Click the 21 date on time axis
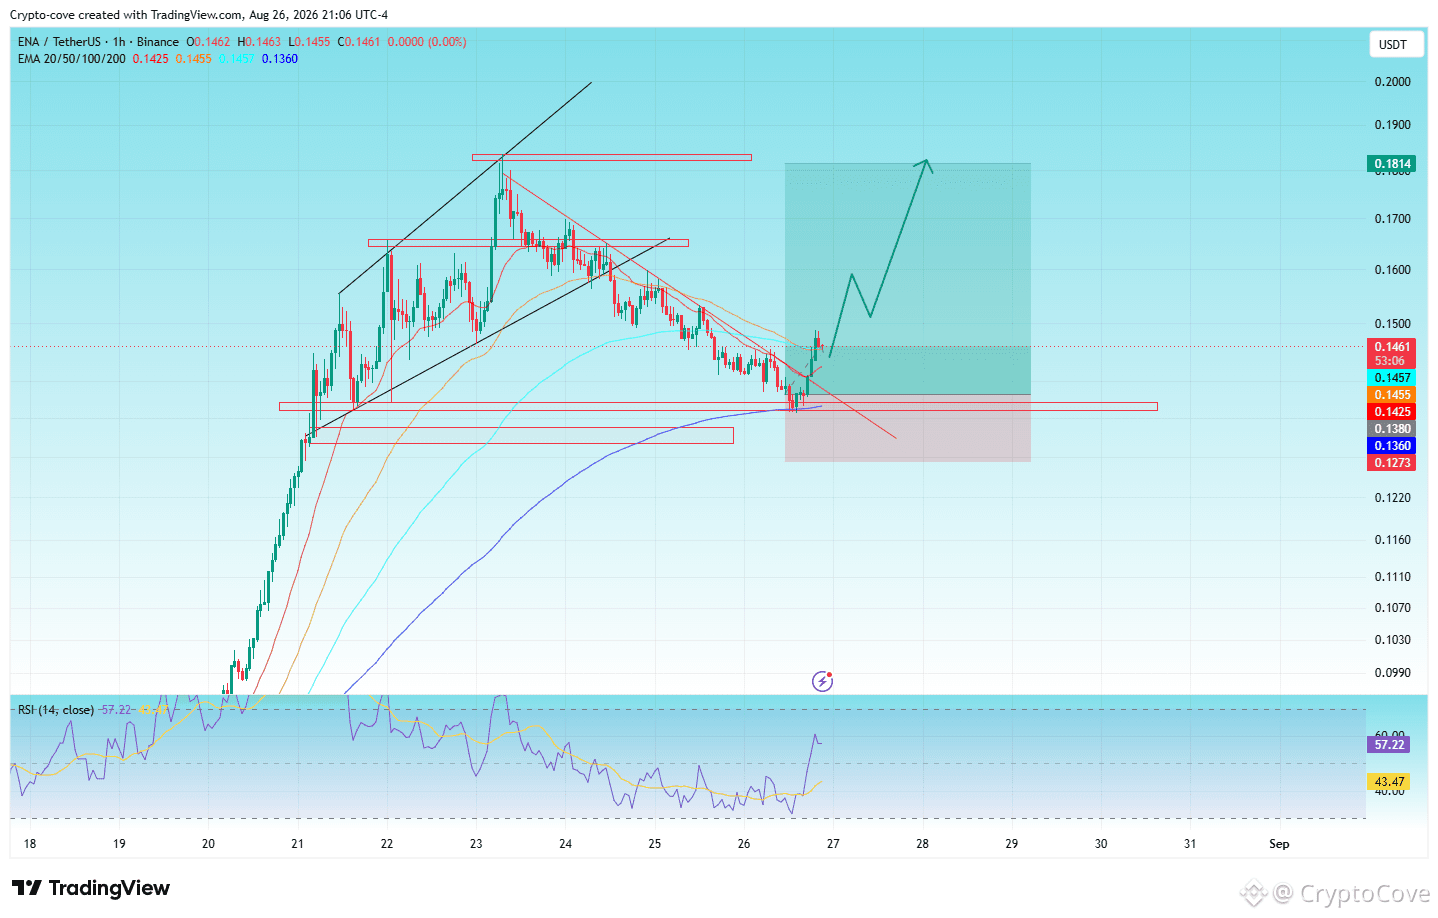1438x918 pixels. [x=297, y=844]
